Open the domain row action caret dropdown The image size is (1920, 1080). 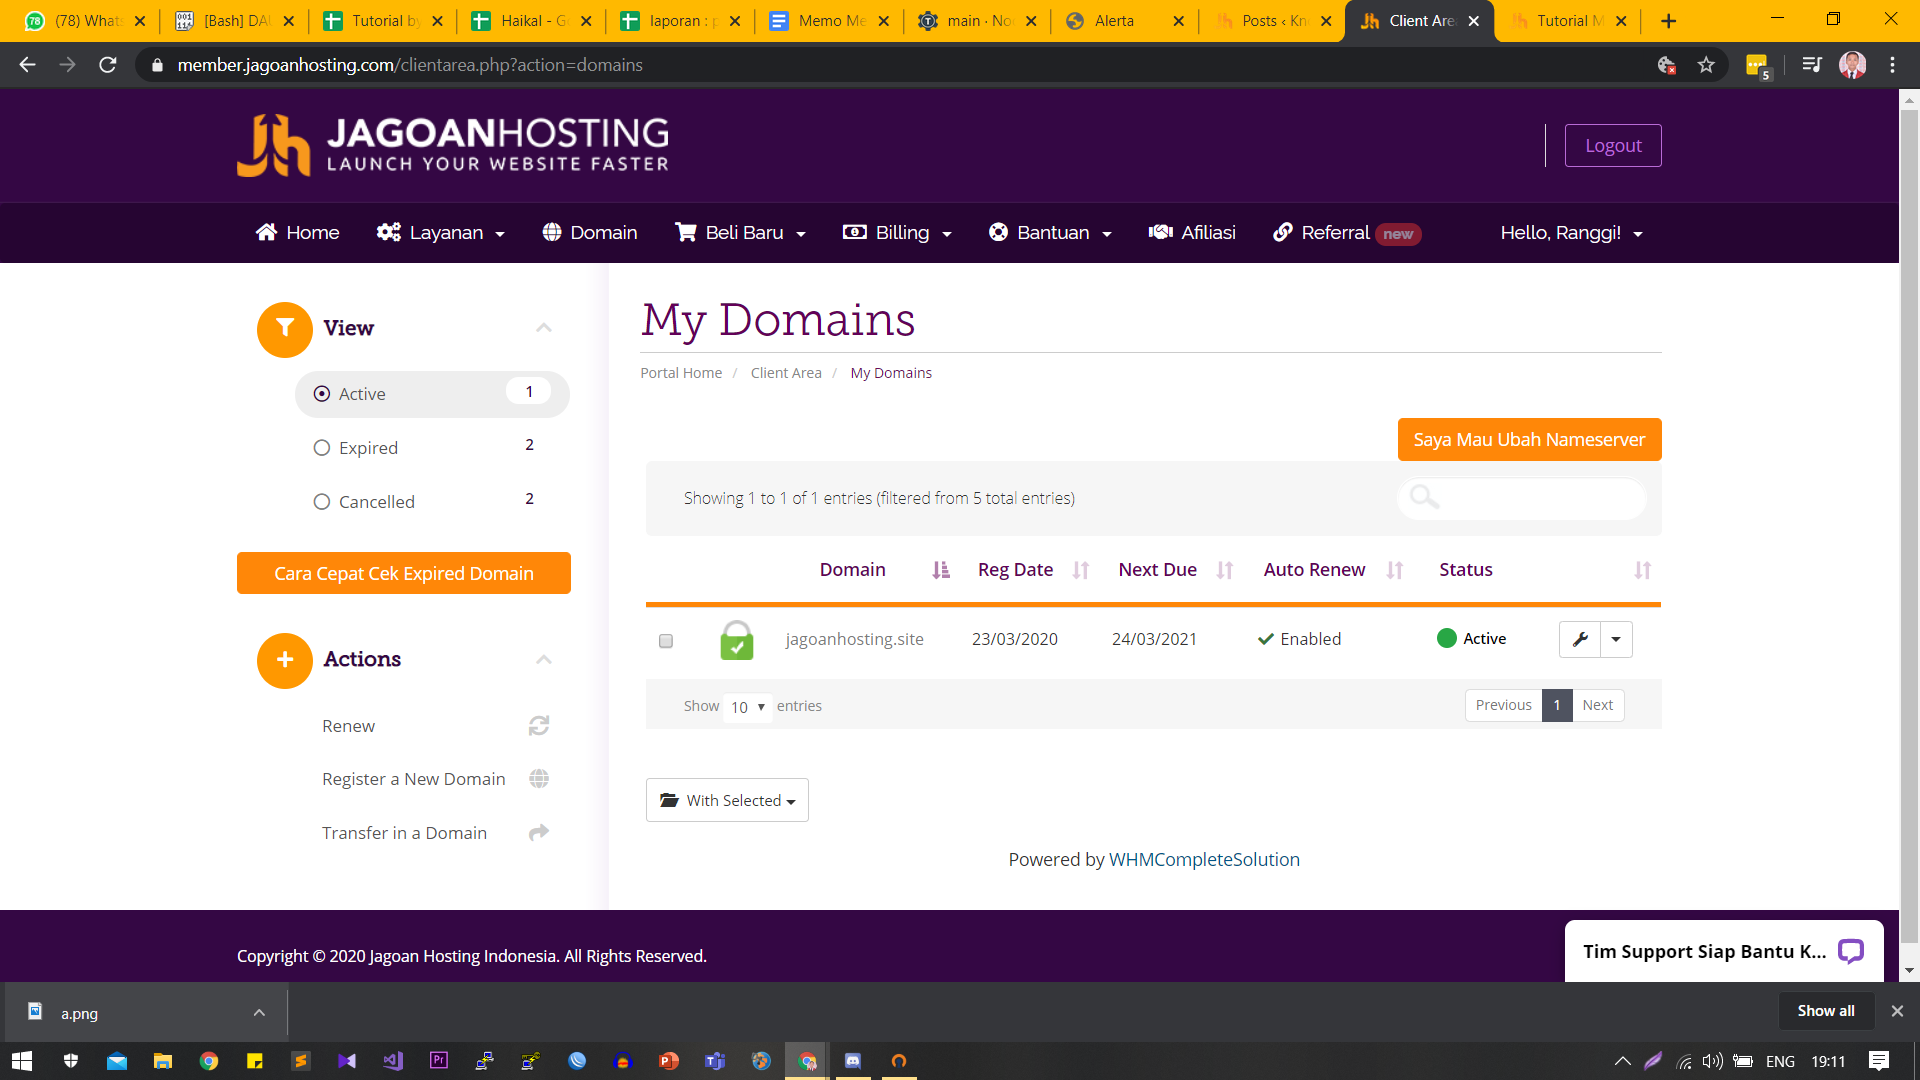tap(1616, 640)
